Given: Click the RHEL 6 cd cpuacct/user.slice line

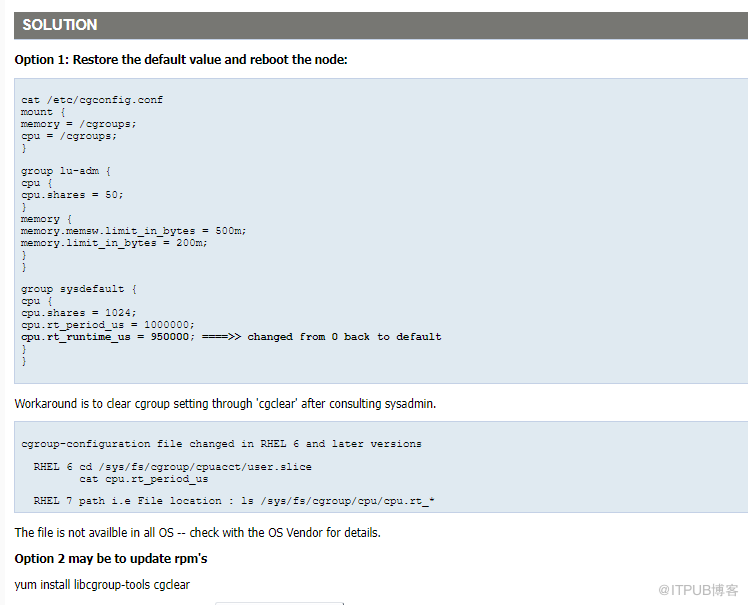Looking at the screenshot, I should coord(172,467).
